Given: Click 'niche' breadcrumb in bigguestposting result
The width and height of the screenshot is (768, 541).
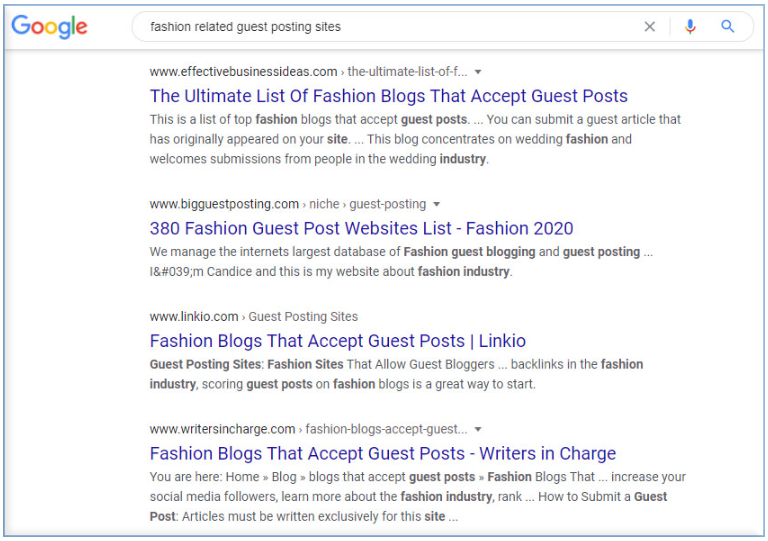Looking at the screenshot, I should coord(324,204).
